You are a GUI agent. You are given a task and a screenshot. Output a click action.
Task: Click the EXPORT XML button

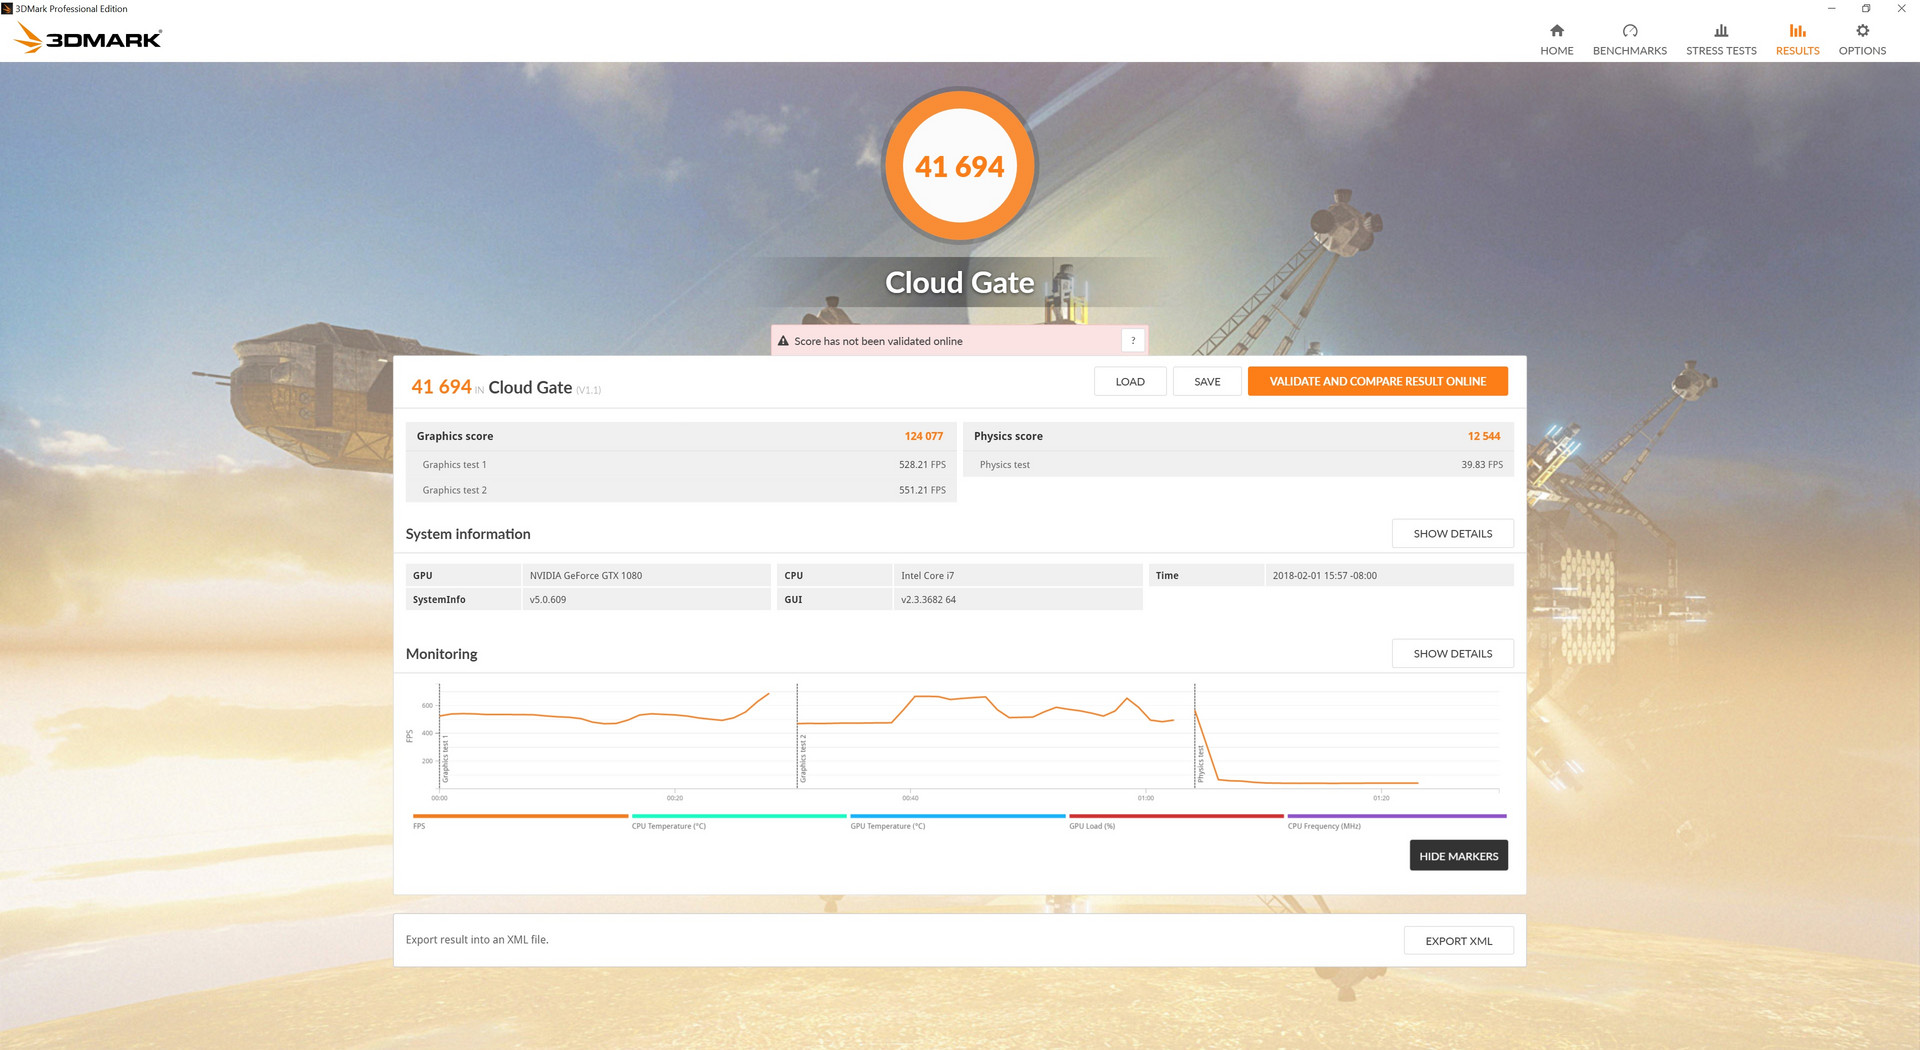click(1458, 941)
